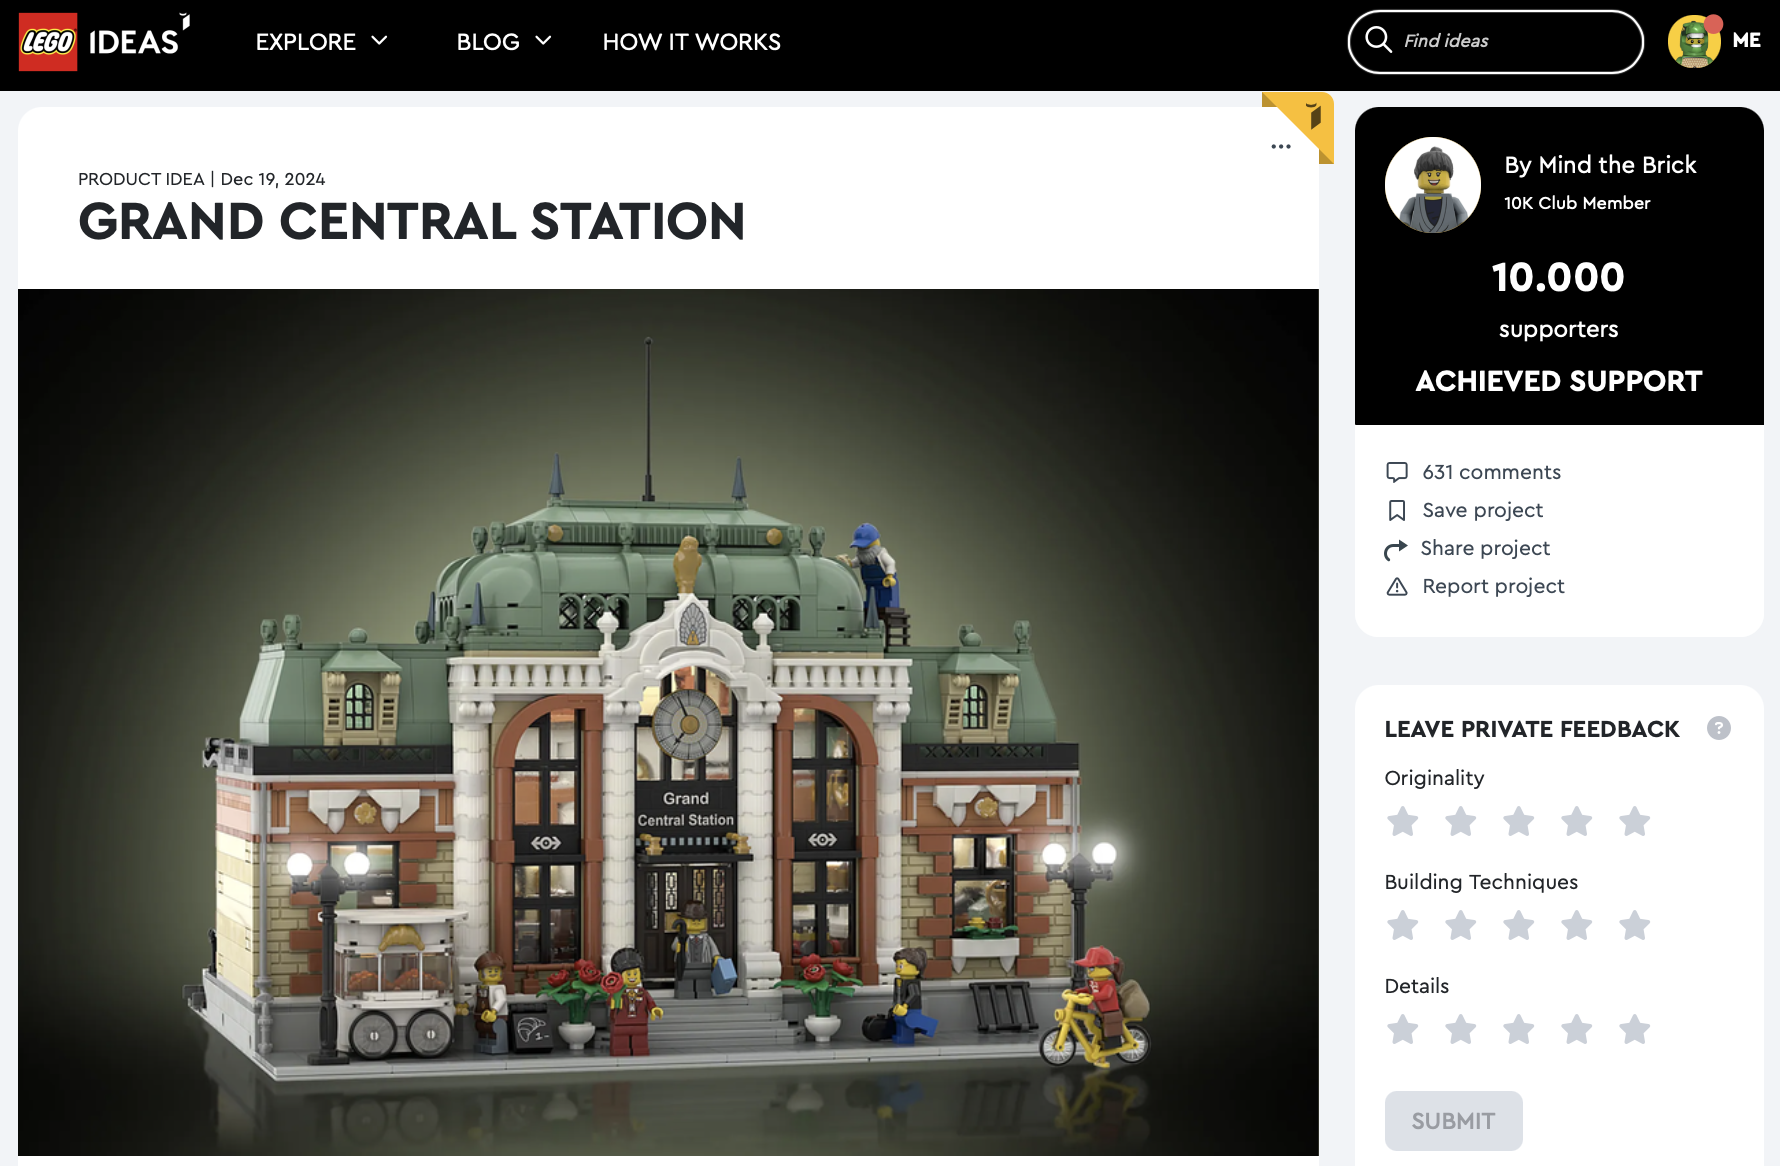The height and width of the screenshot is (1166, 1780).
Task: Rate Building Techniques five stars
Action: point(1635,925)
